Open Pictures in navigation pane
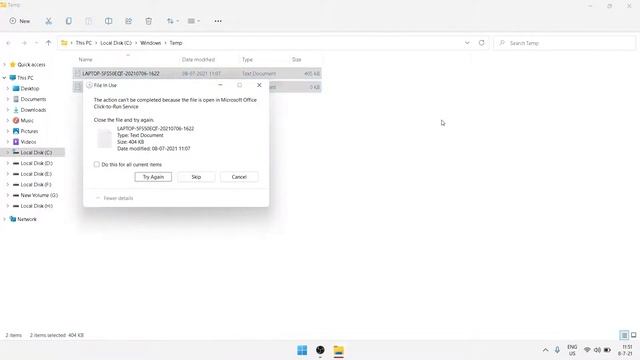Viewport: 640px width, 360px height. click(29, 131)
